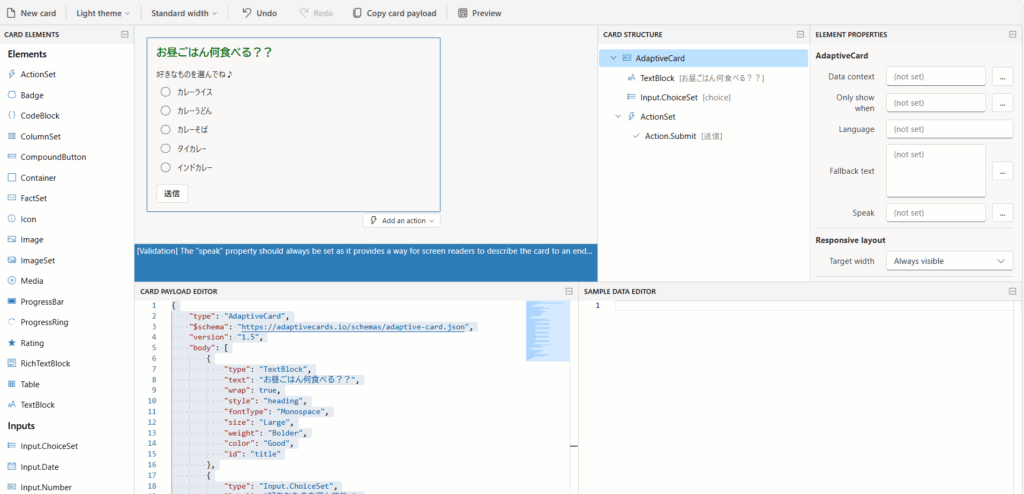Create a New card from toolbar
Screen dimensions: 1024x494
[31, 13]
